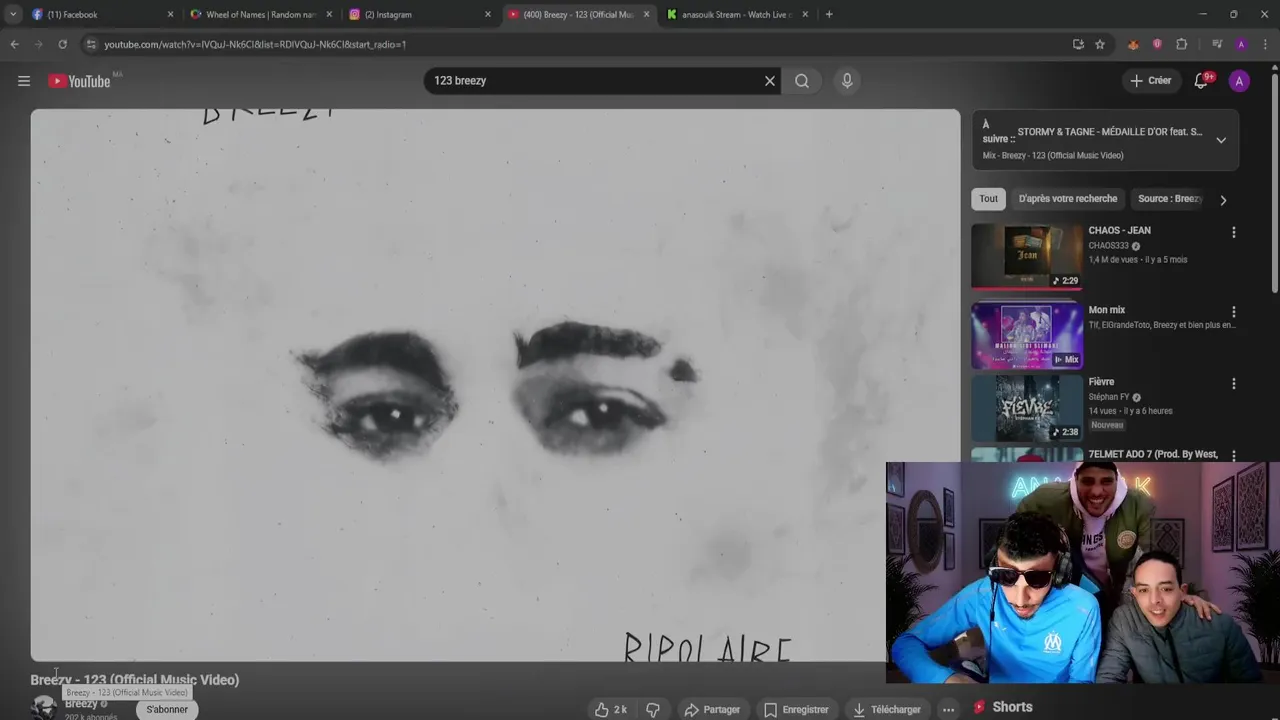Click the video title Breezy - 123
Screen dimensions: 1280x720
pos(135,680)
